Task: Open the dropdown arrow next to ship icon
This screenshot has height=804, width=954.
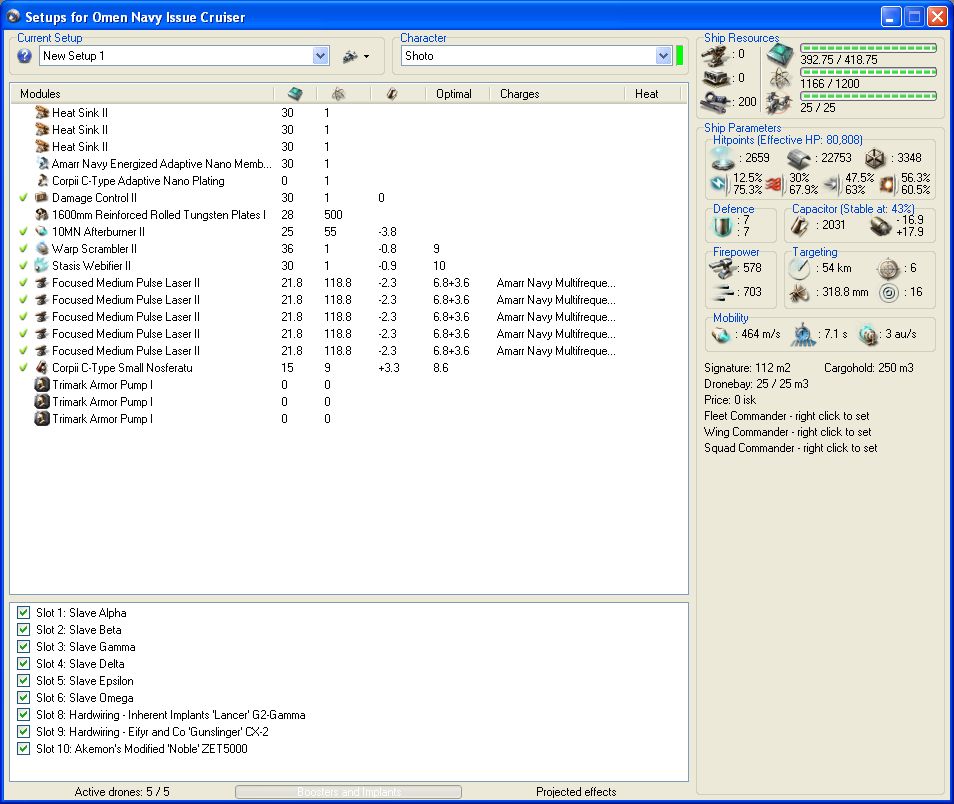Action: click(x=367, y=57)
